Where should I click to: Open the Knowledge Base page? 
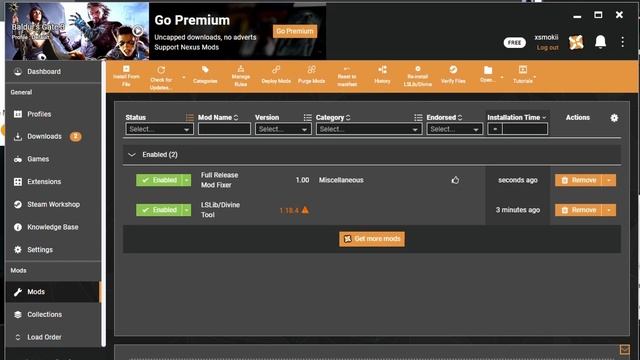click(x=53, y=227)
